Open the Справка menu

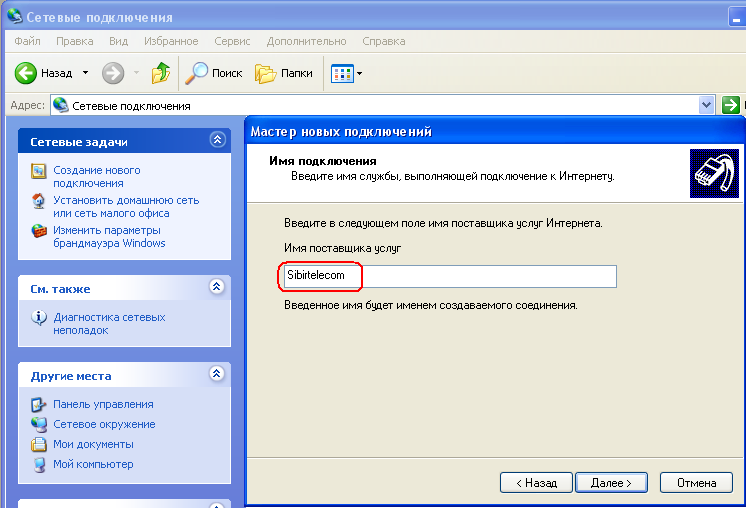pos(384,41)
